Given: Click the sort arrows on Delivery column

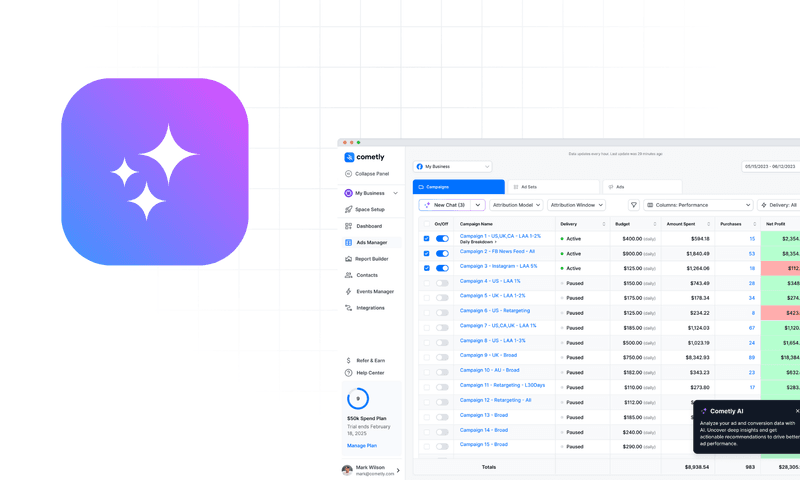Looking at the screenshot, I should point(604,224).
